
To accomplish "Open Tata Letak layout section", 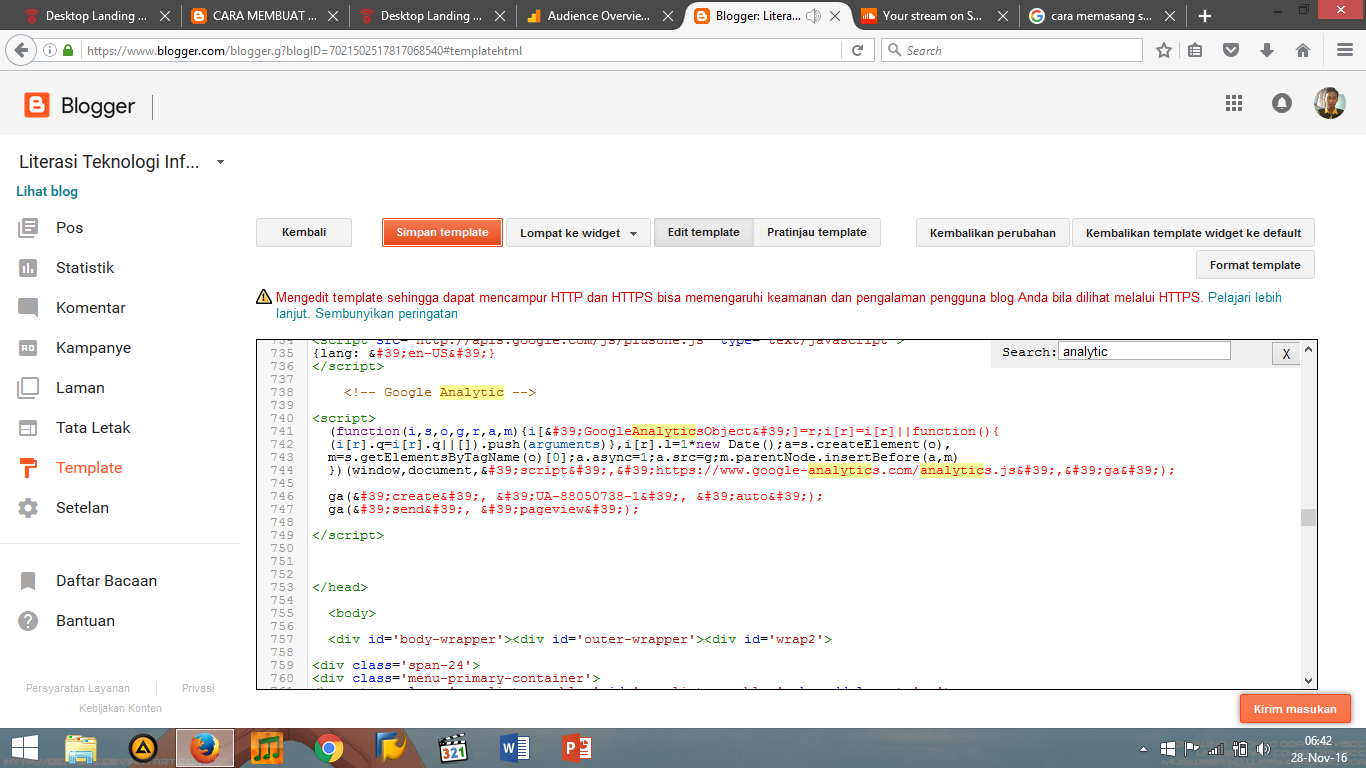I will pyautogui.click(x=93, y=428).
